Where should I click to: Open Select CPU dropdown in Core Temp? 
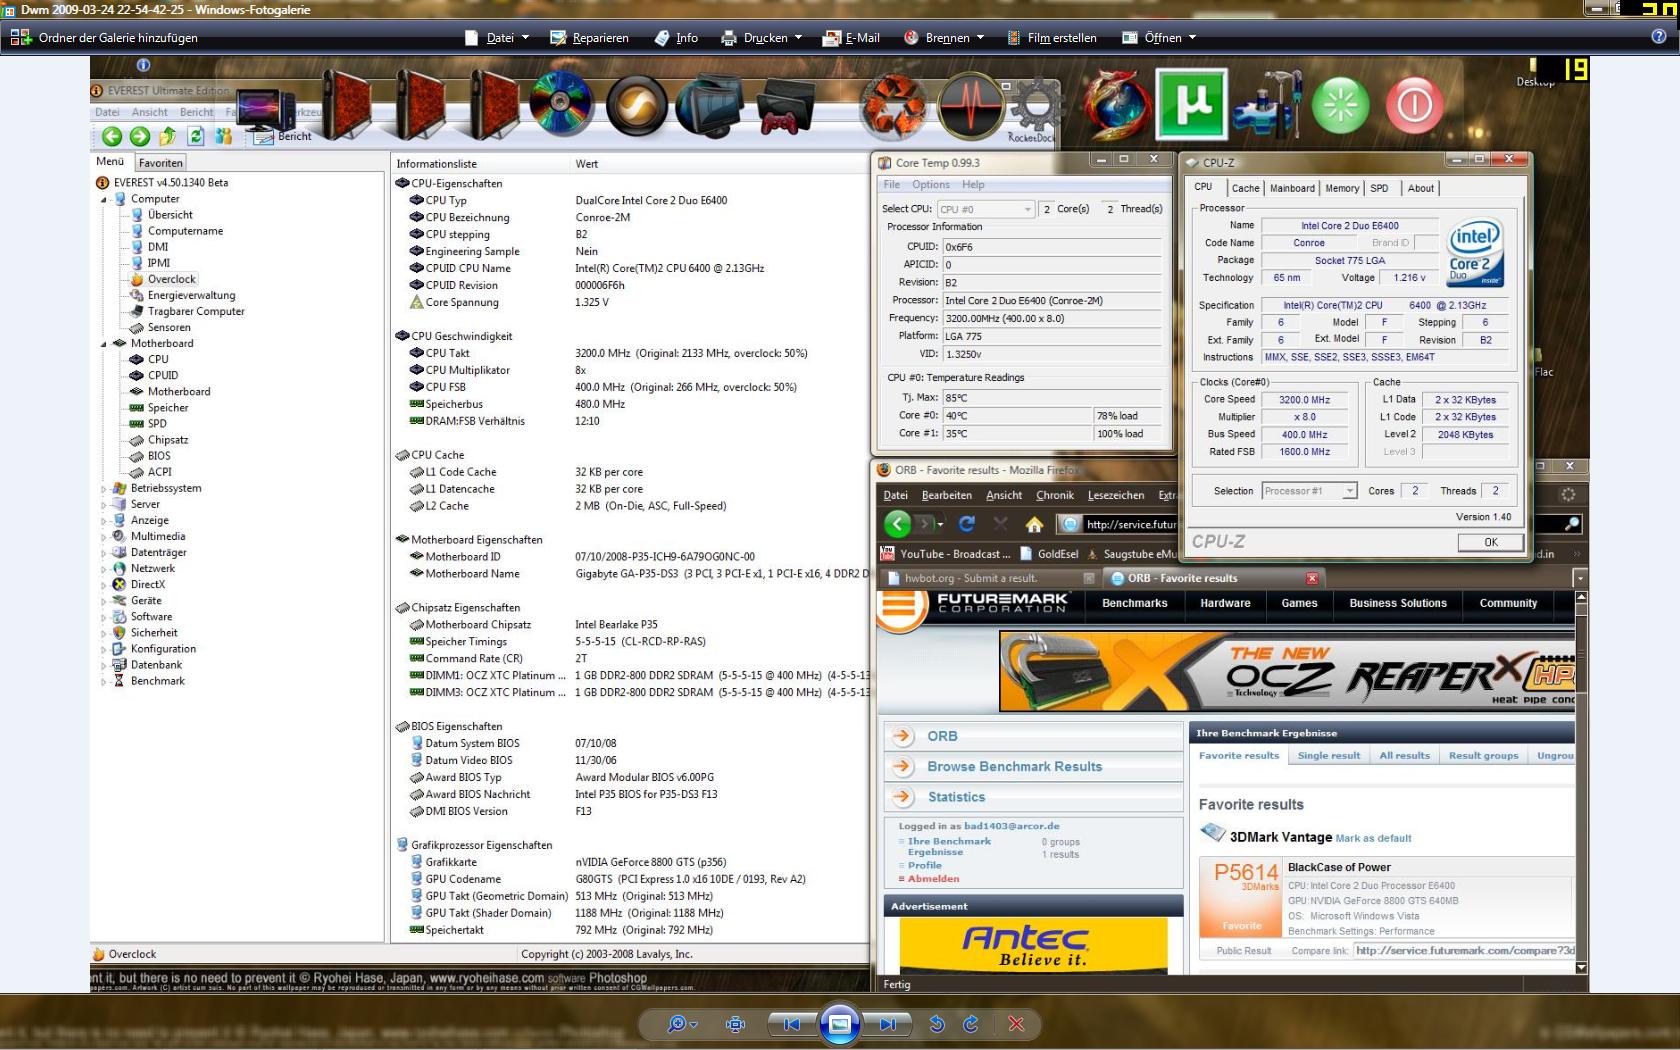click(x=985, y=209)
